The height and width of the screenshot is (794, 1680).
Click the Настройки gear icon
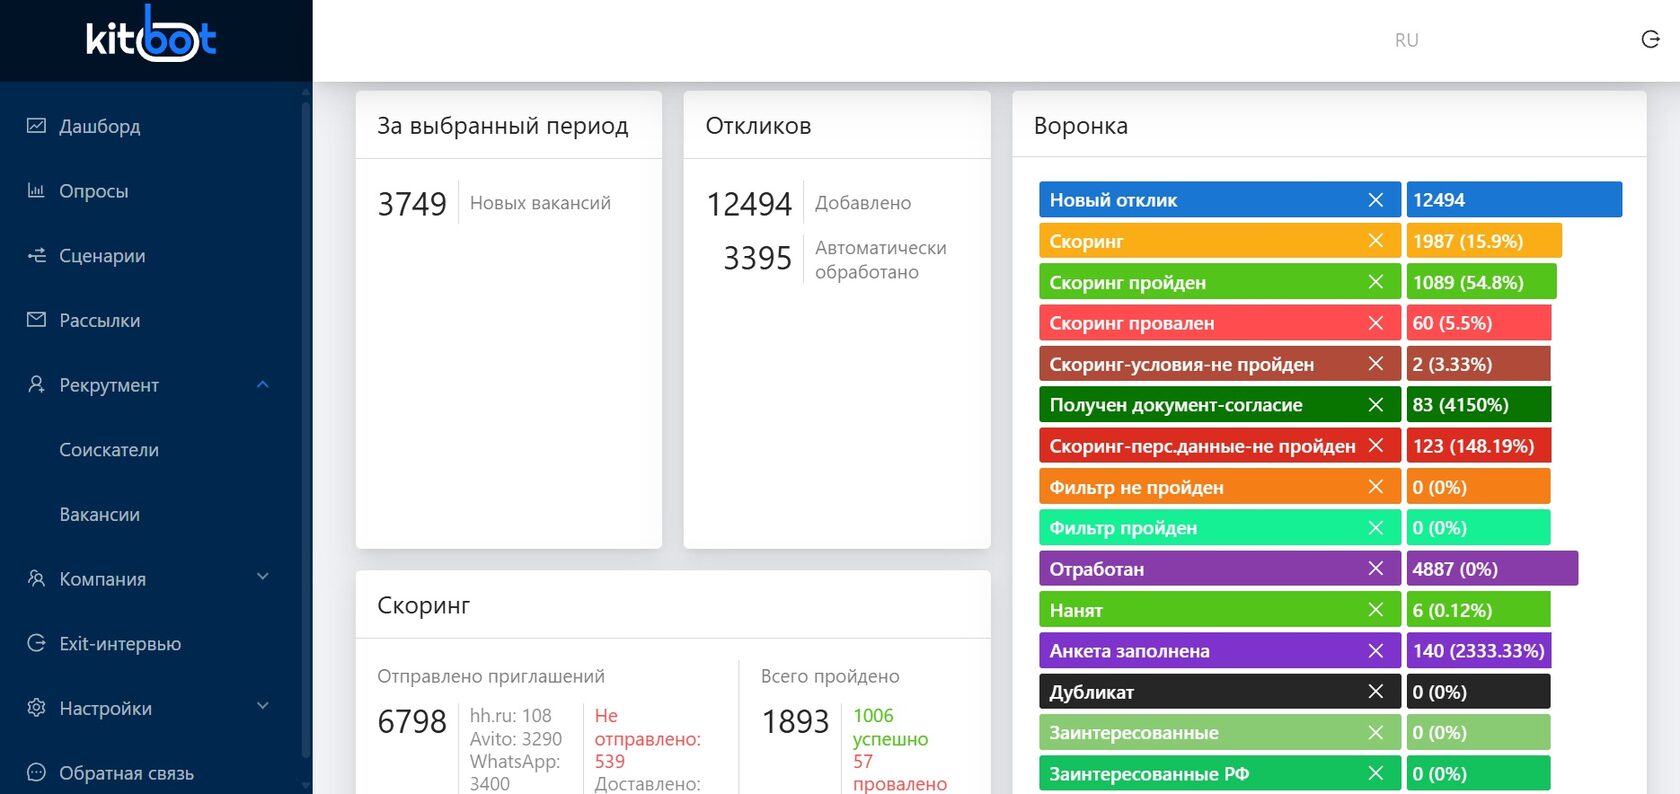tap(36, 707)
